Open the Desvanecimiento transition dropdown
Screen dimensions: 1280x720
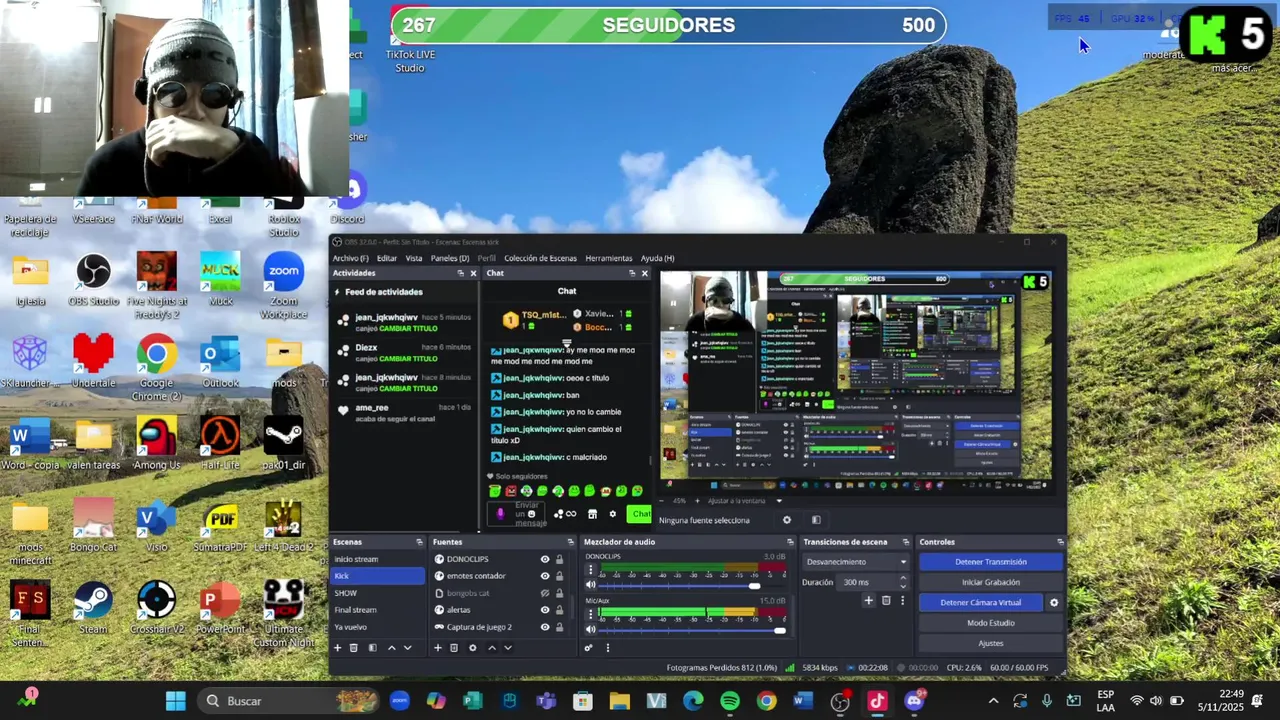tap(857, 562)
